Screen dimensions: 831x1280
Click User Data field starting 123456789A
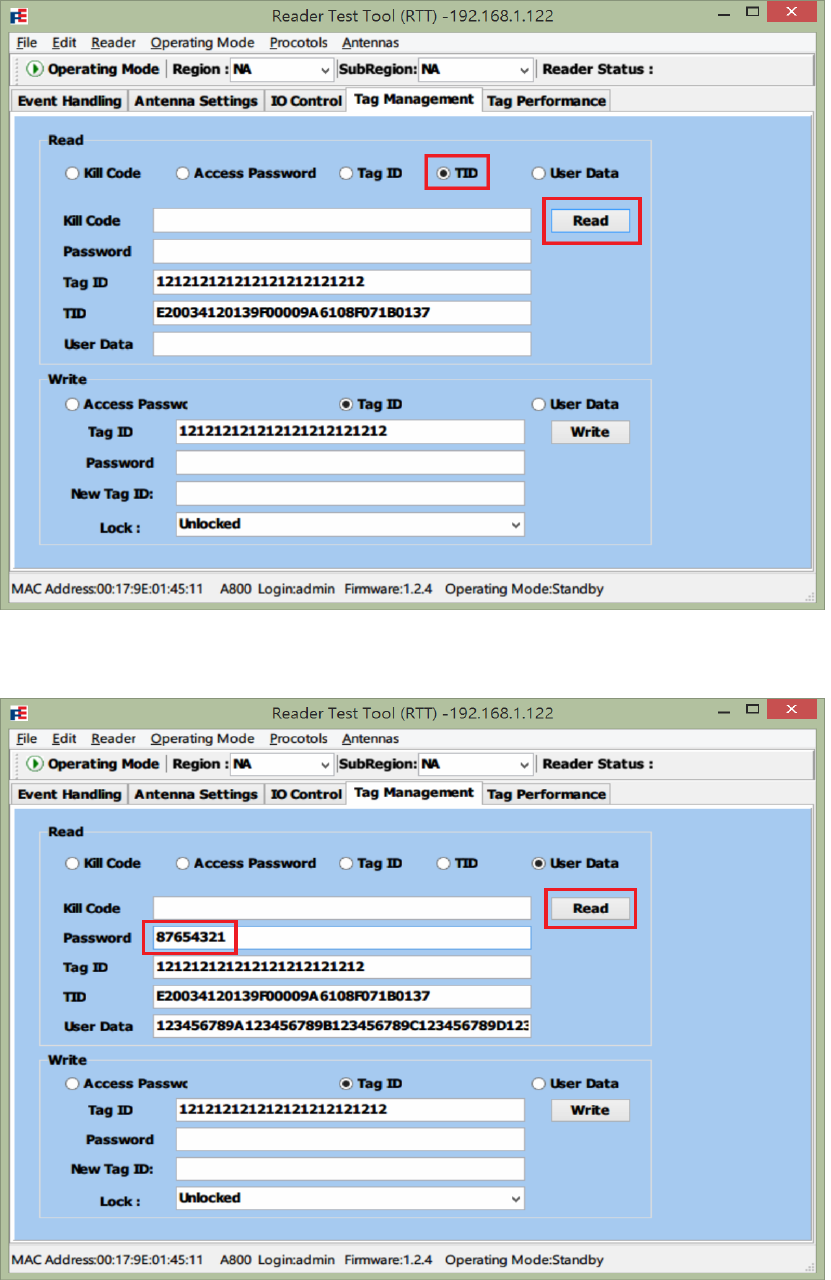342,1027
